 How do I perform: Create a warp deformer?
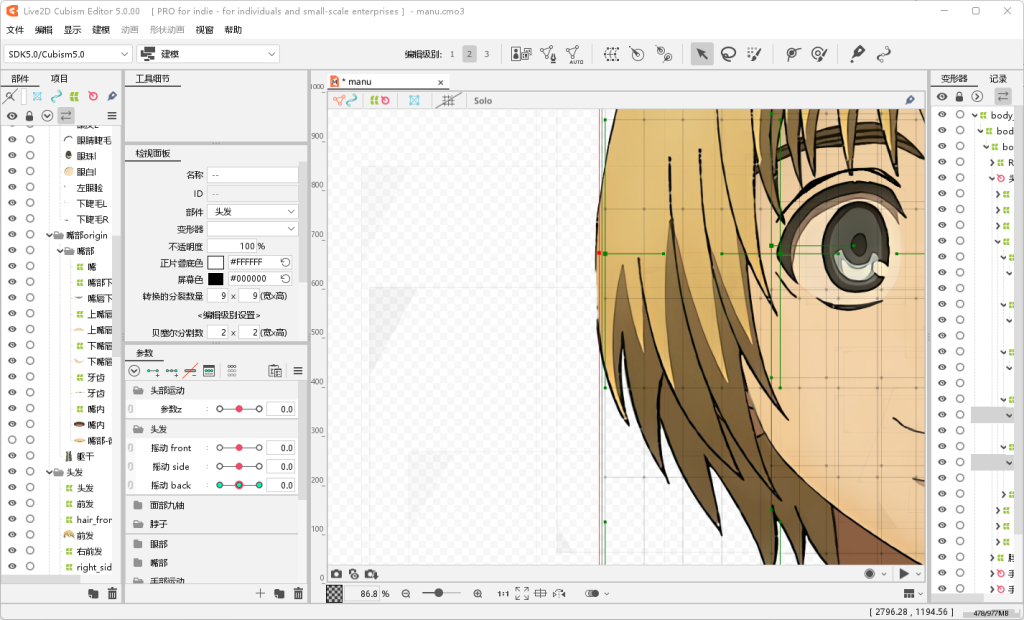tap(611, 54)
